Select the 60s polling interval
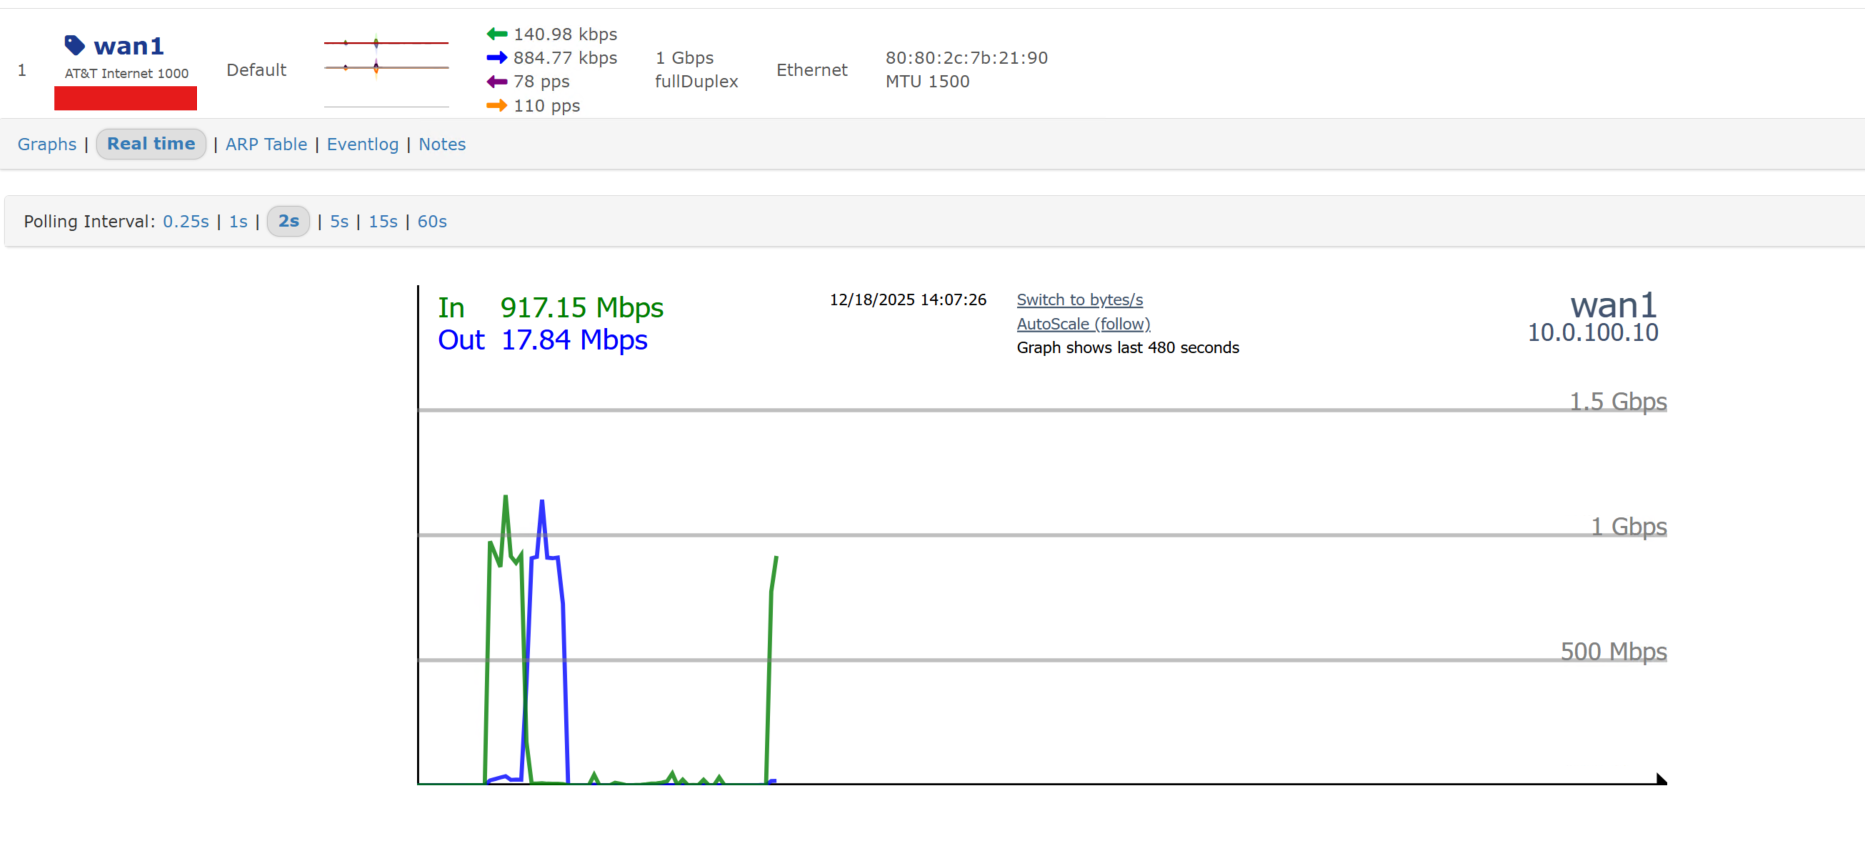1865x847 pixels. 432,221
